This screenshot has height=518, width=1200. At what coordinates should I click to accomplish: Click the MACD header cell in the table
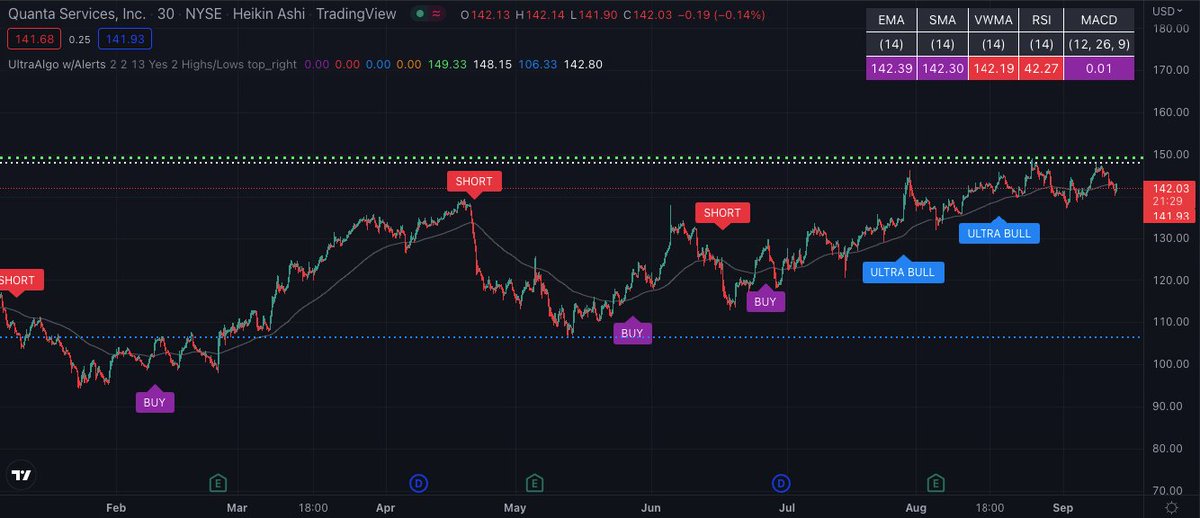1099,21
